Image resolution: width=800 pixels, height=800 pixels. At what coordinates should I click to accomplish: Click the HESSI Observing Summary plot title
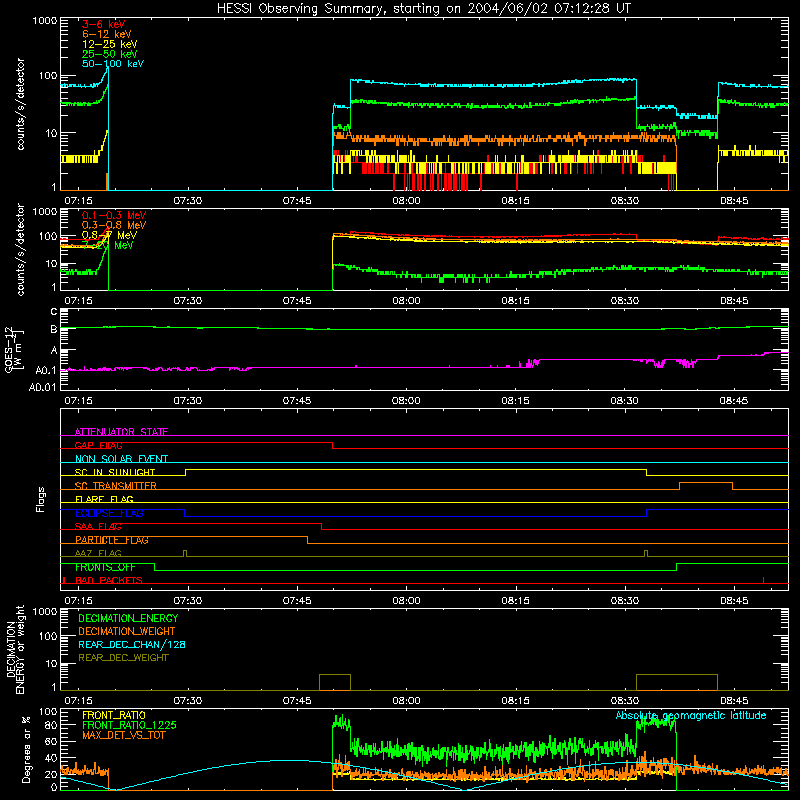[424, 9]
